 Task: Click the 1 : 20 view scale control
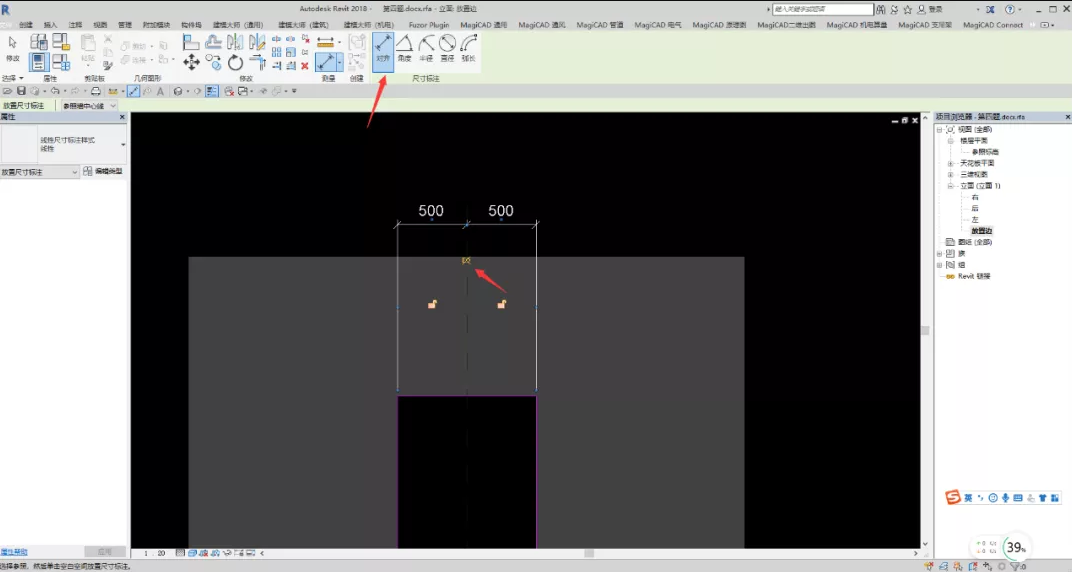click(x=154, y=553)
